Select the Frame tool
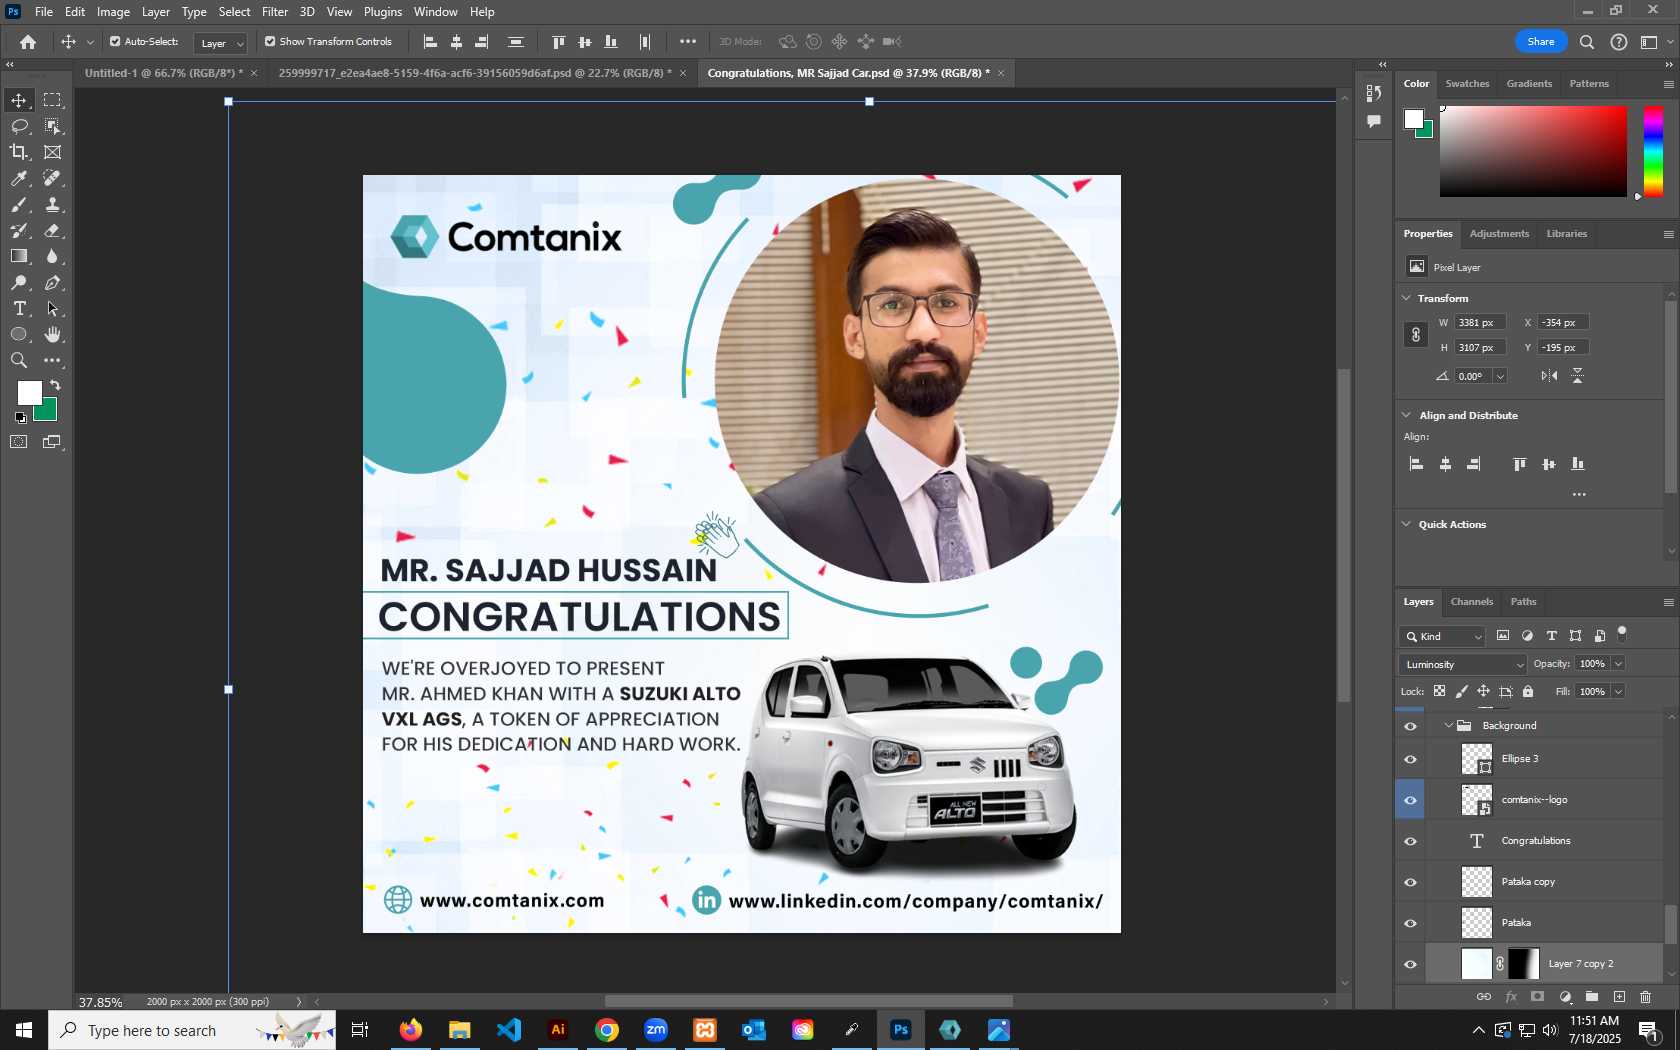Viewport: 1680px width, 1050px height. coord(52,152)
